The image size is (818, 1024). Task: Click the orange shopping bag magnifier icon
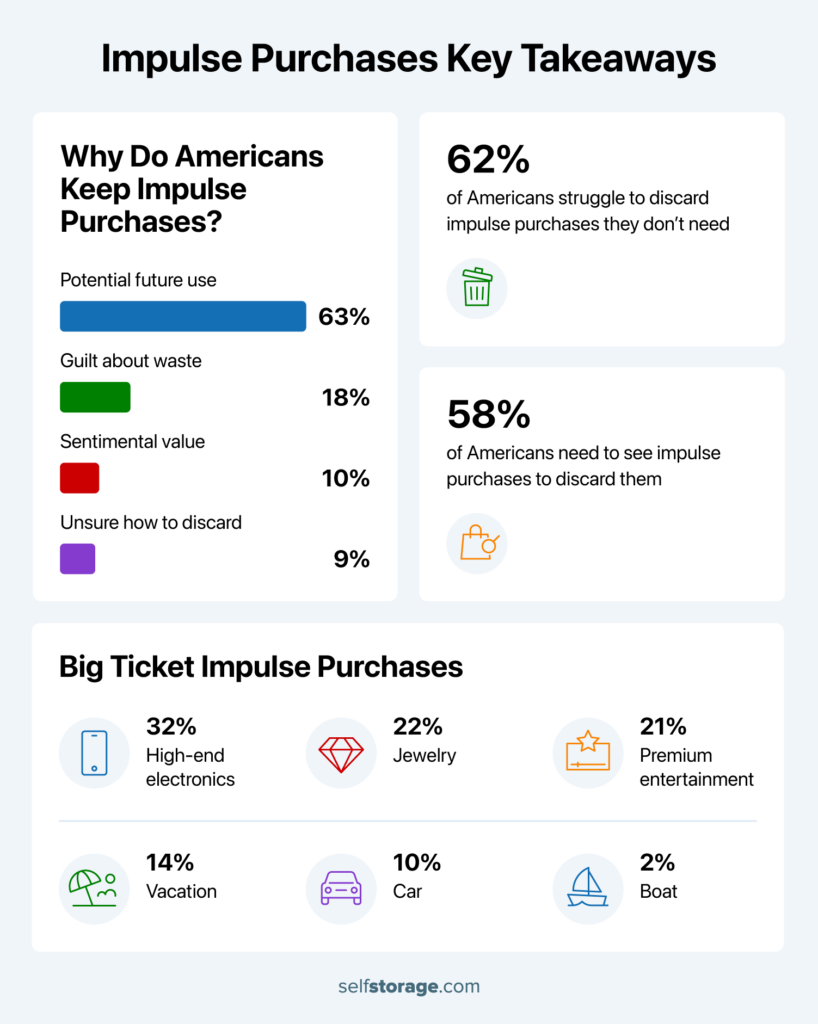[x=477, y=544]
